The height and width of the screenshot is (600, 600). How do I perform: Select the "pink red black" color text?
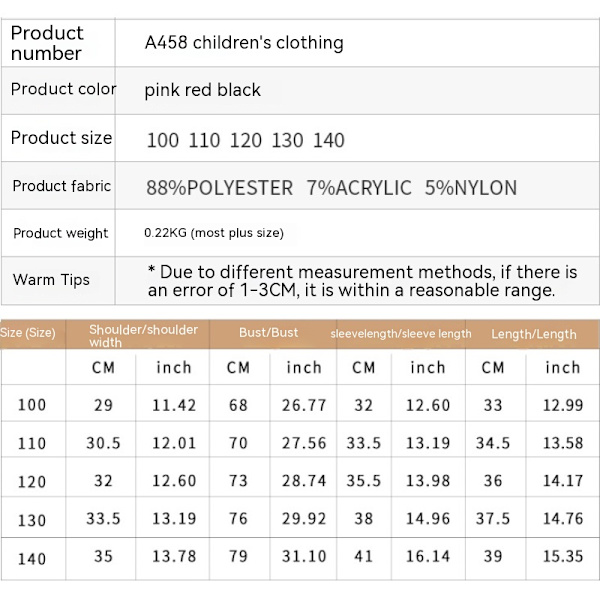click(202, 90)
